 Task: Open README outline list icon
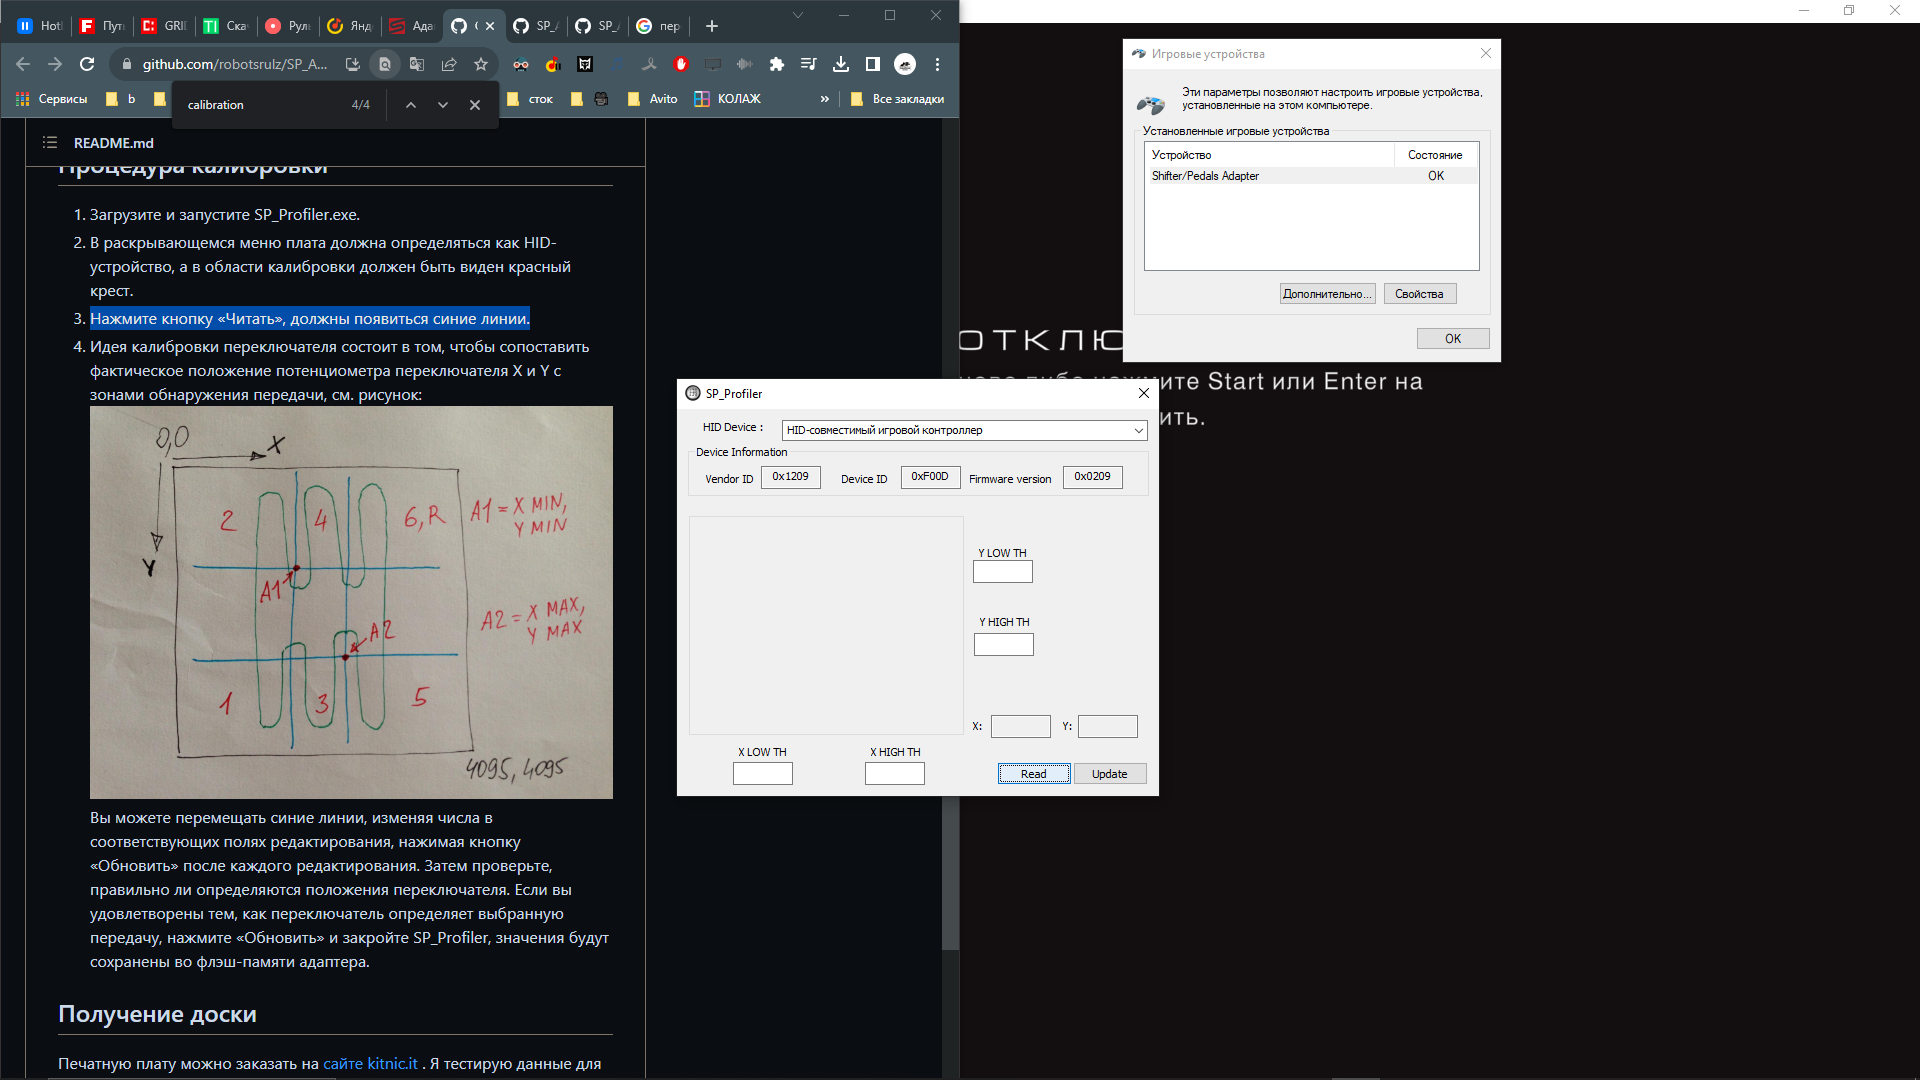point(50,143)
